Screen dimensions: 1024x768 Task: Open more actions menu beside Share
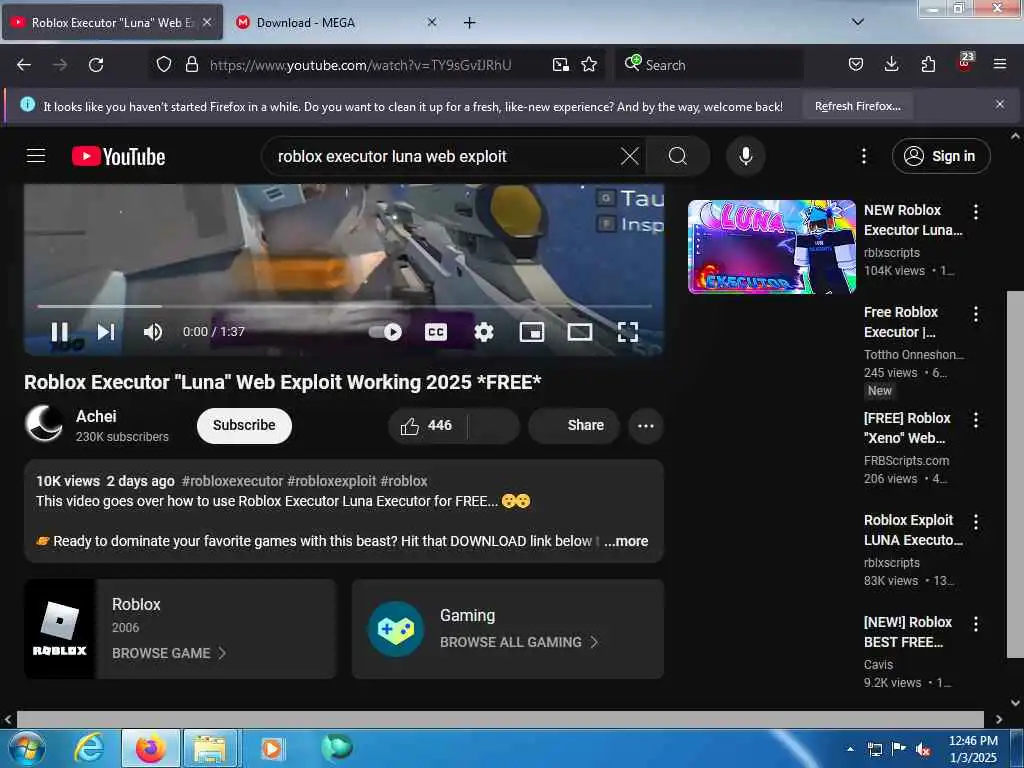(646, 426)
